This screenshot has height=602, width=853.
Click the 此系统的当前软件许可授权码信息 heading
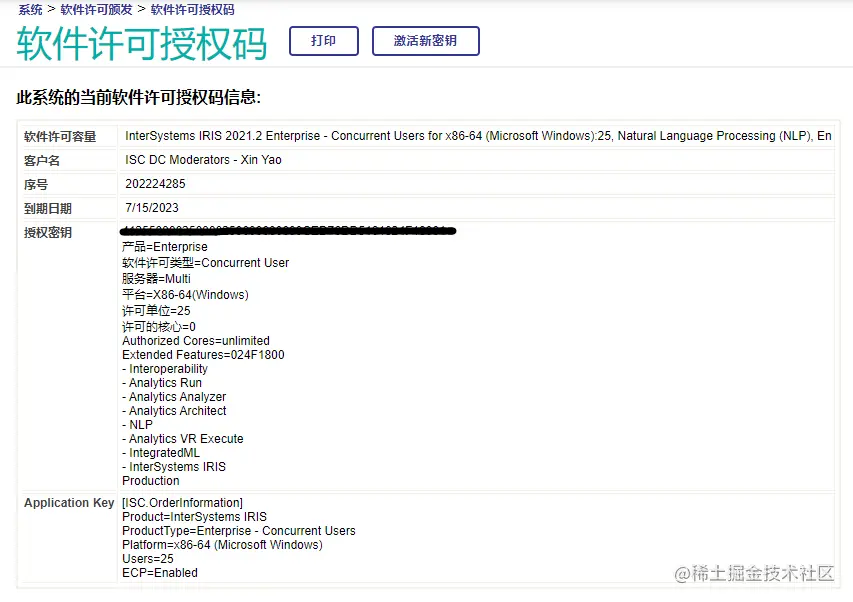click(139, 98)
